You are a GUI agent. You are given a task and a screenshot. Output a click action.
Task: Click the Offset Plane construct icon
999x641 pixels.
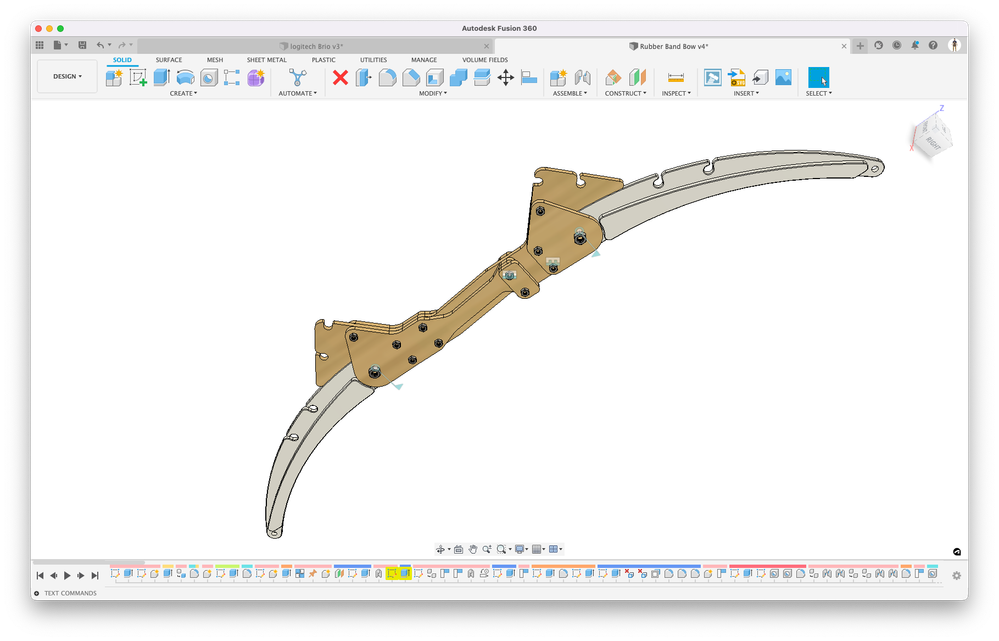coord(613,78)
